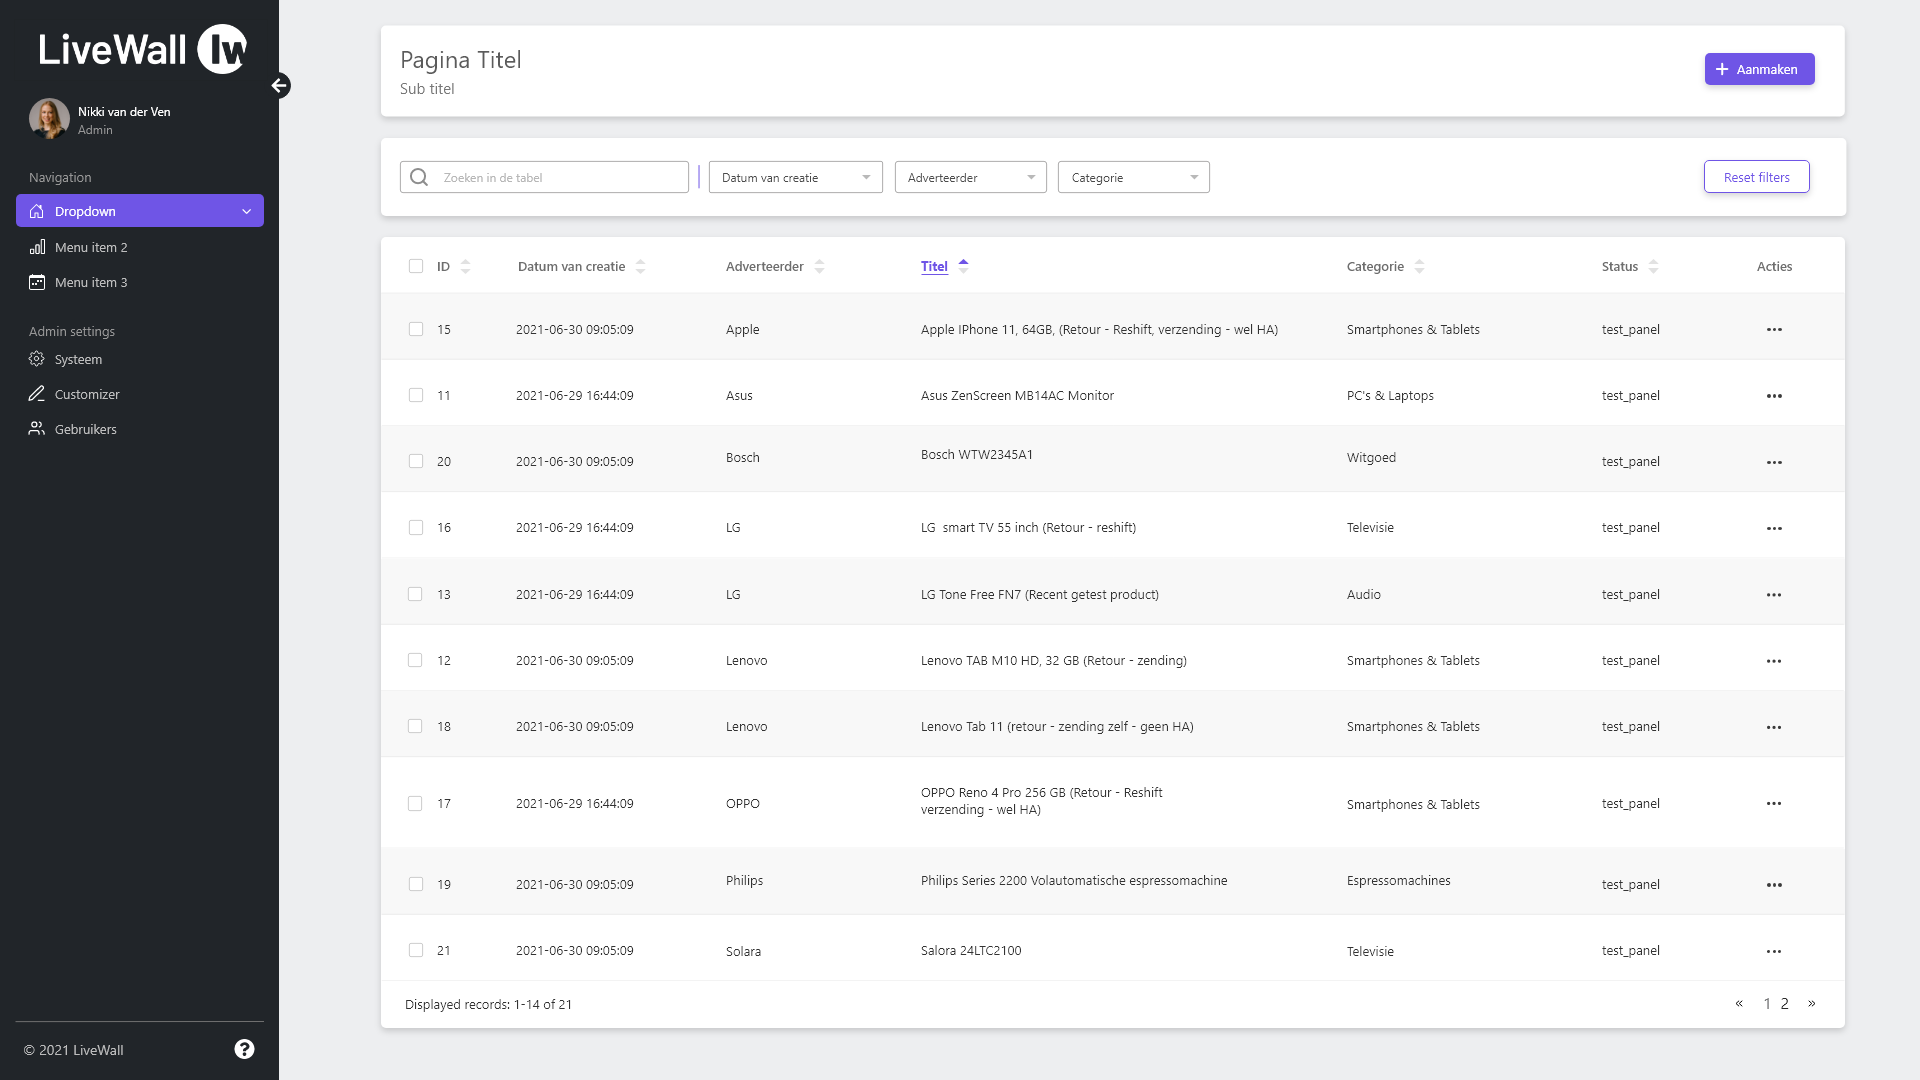
Task: Toggle the select-all header checkbox
Action: [x=416, y=266]
